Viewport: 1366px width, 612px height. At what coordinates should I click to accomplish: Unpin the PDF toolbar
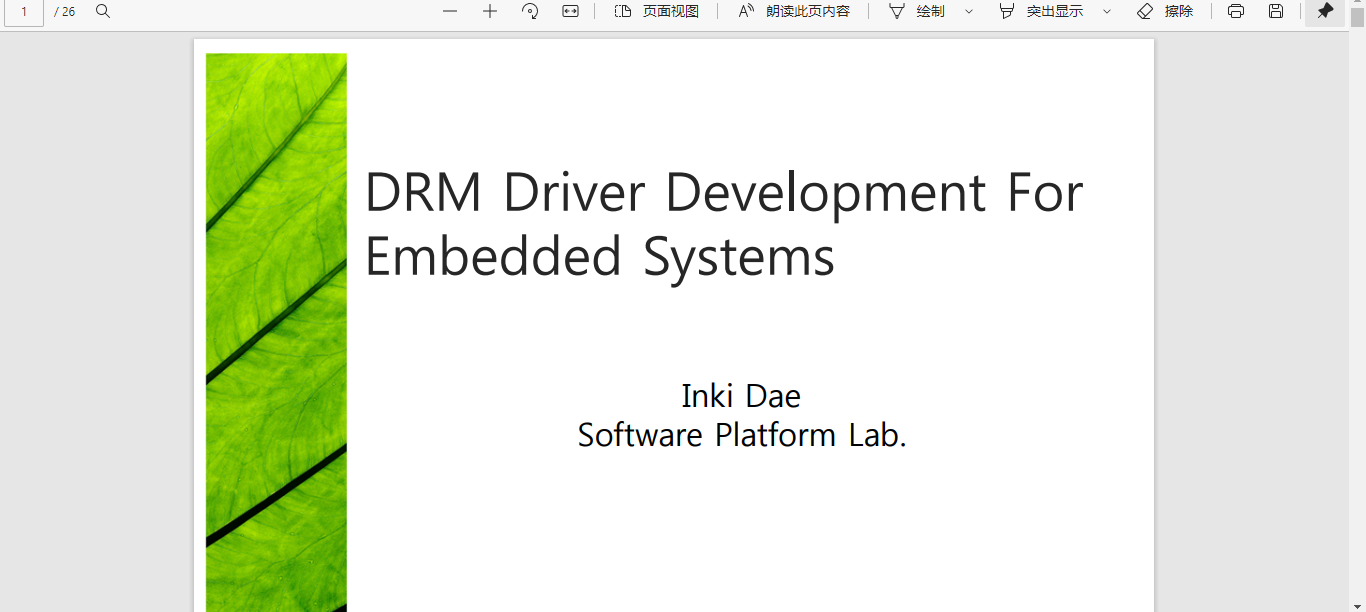[x=1327, y=11]
